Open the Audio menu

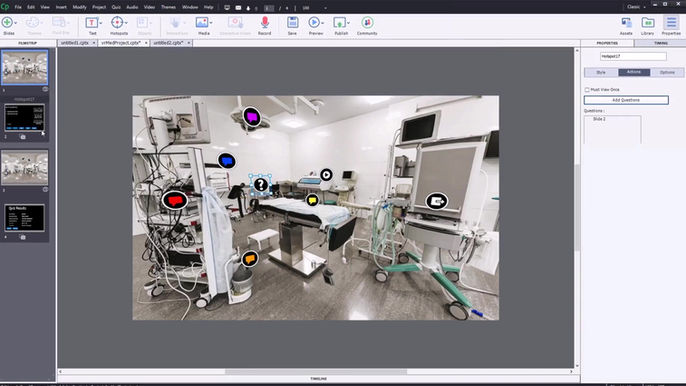point(132,7)
